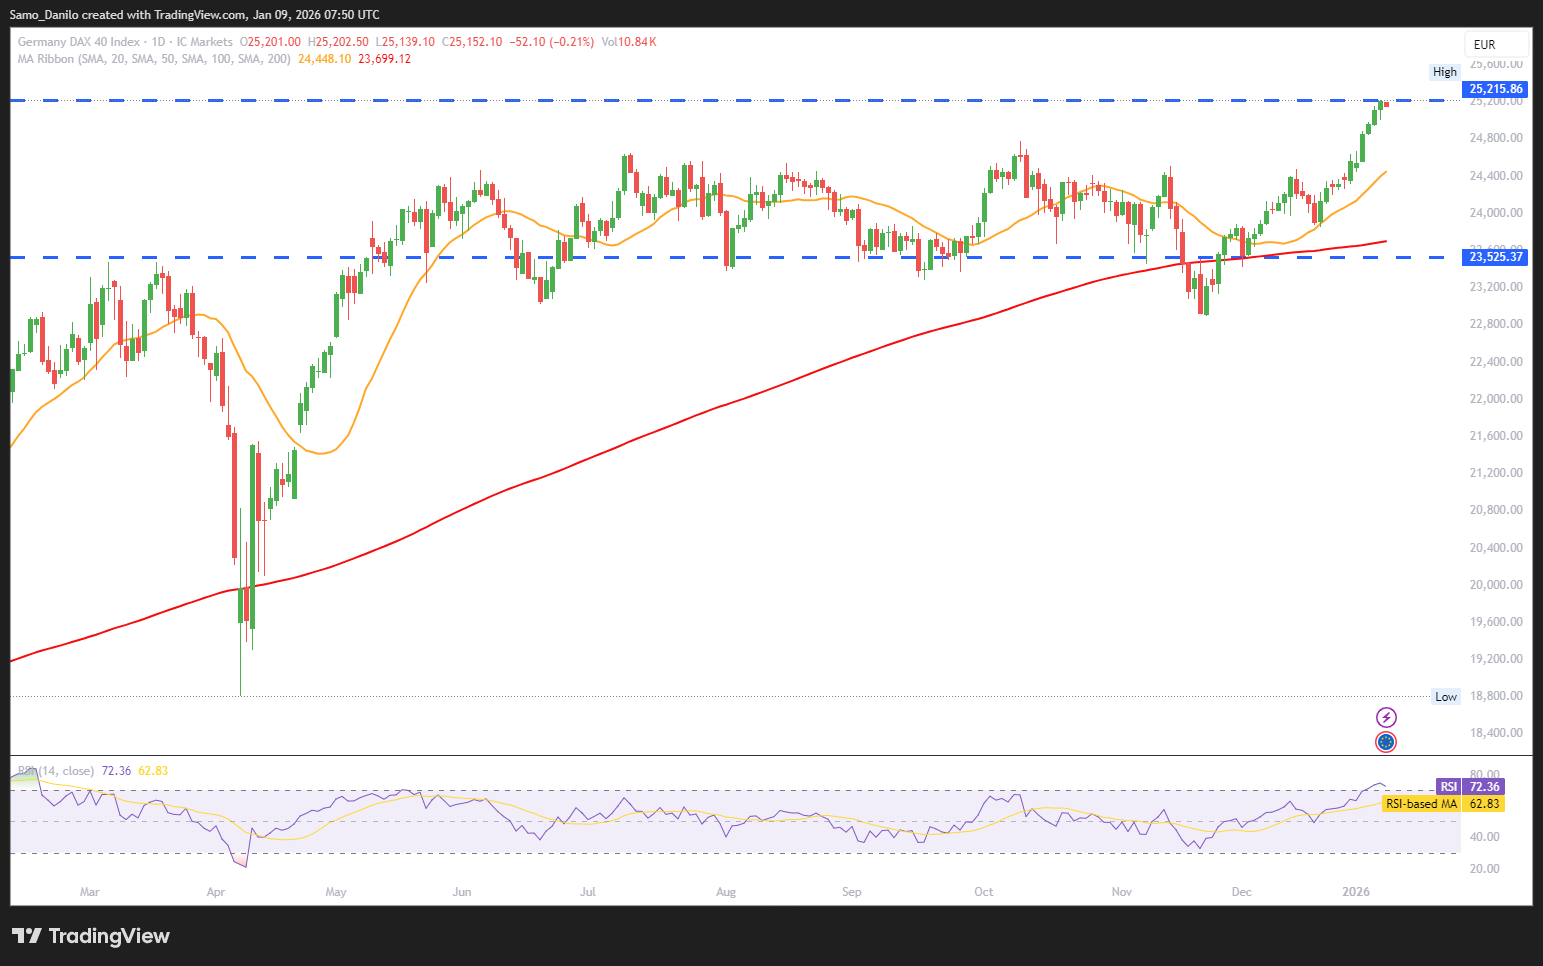This screenshot has width=1543, height=966.
Task: Click the 2026 label on time axis
Action: [x=1355, y=892]
